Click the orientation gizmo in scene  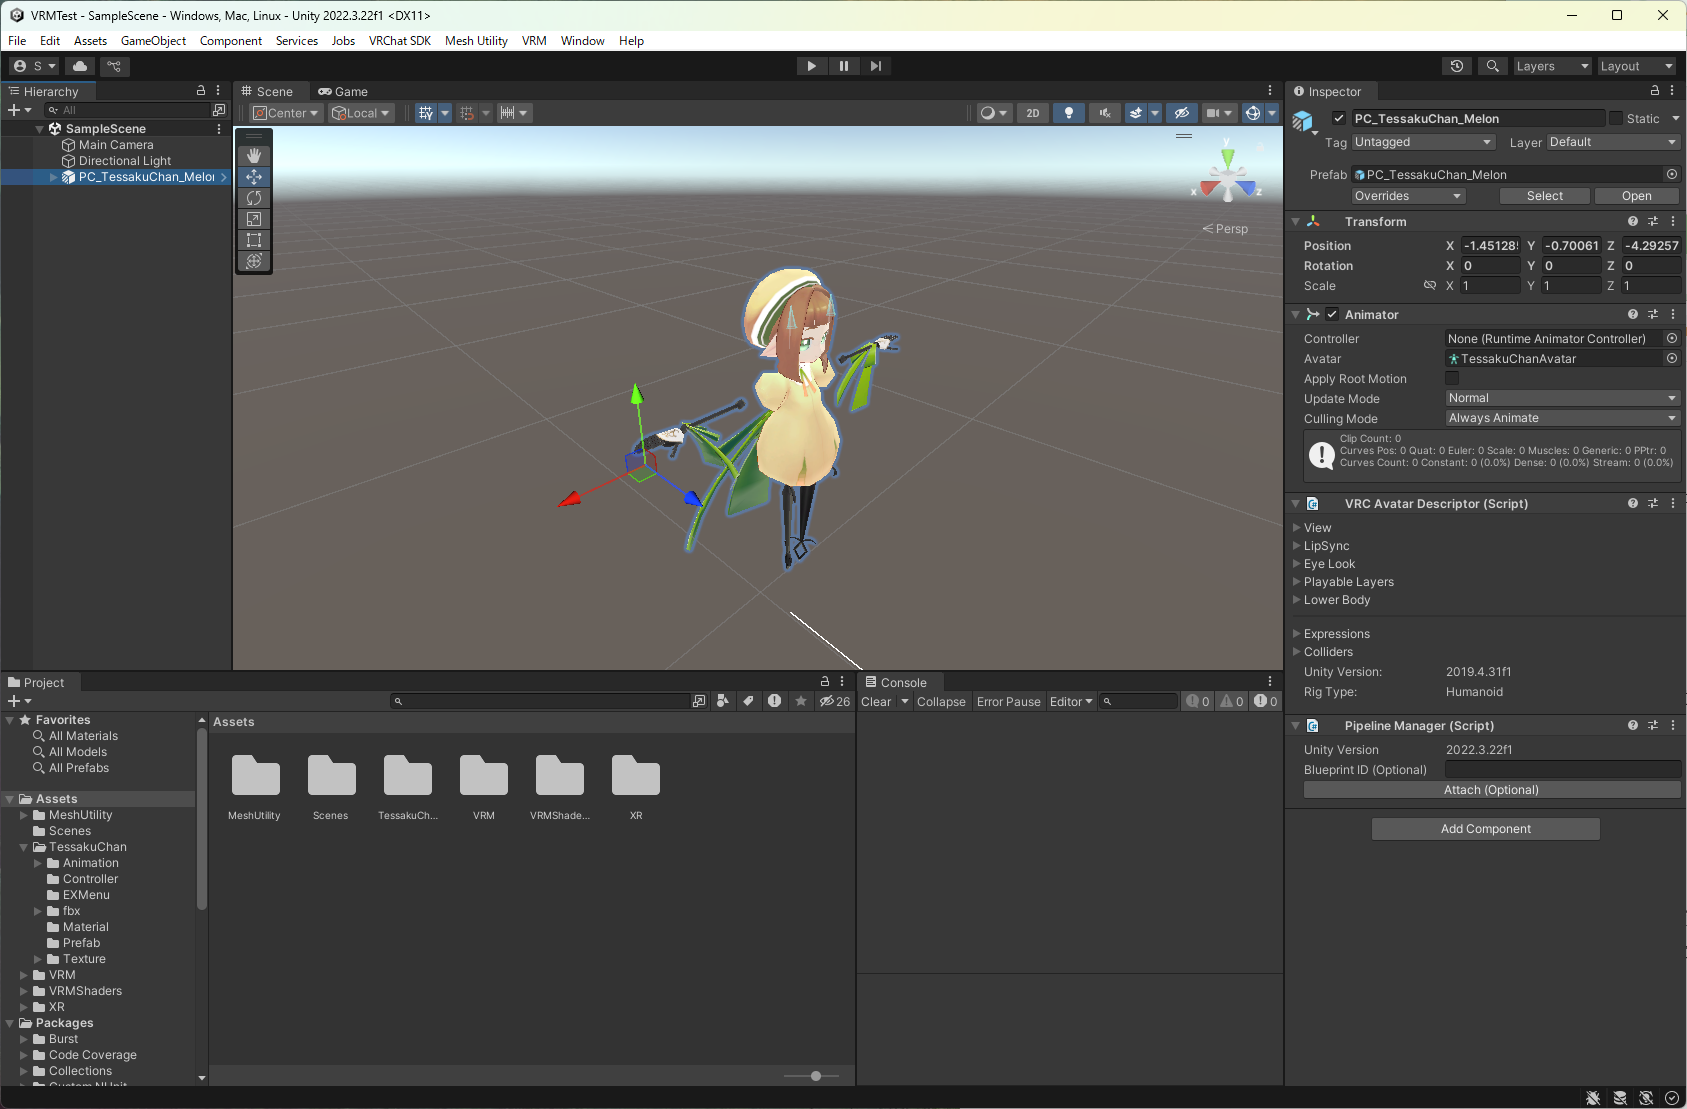point(1227,177)
